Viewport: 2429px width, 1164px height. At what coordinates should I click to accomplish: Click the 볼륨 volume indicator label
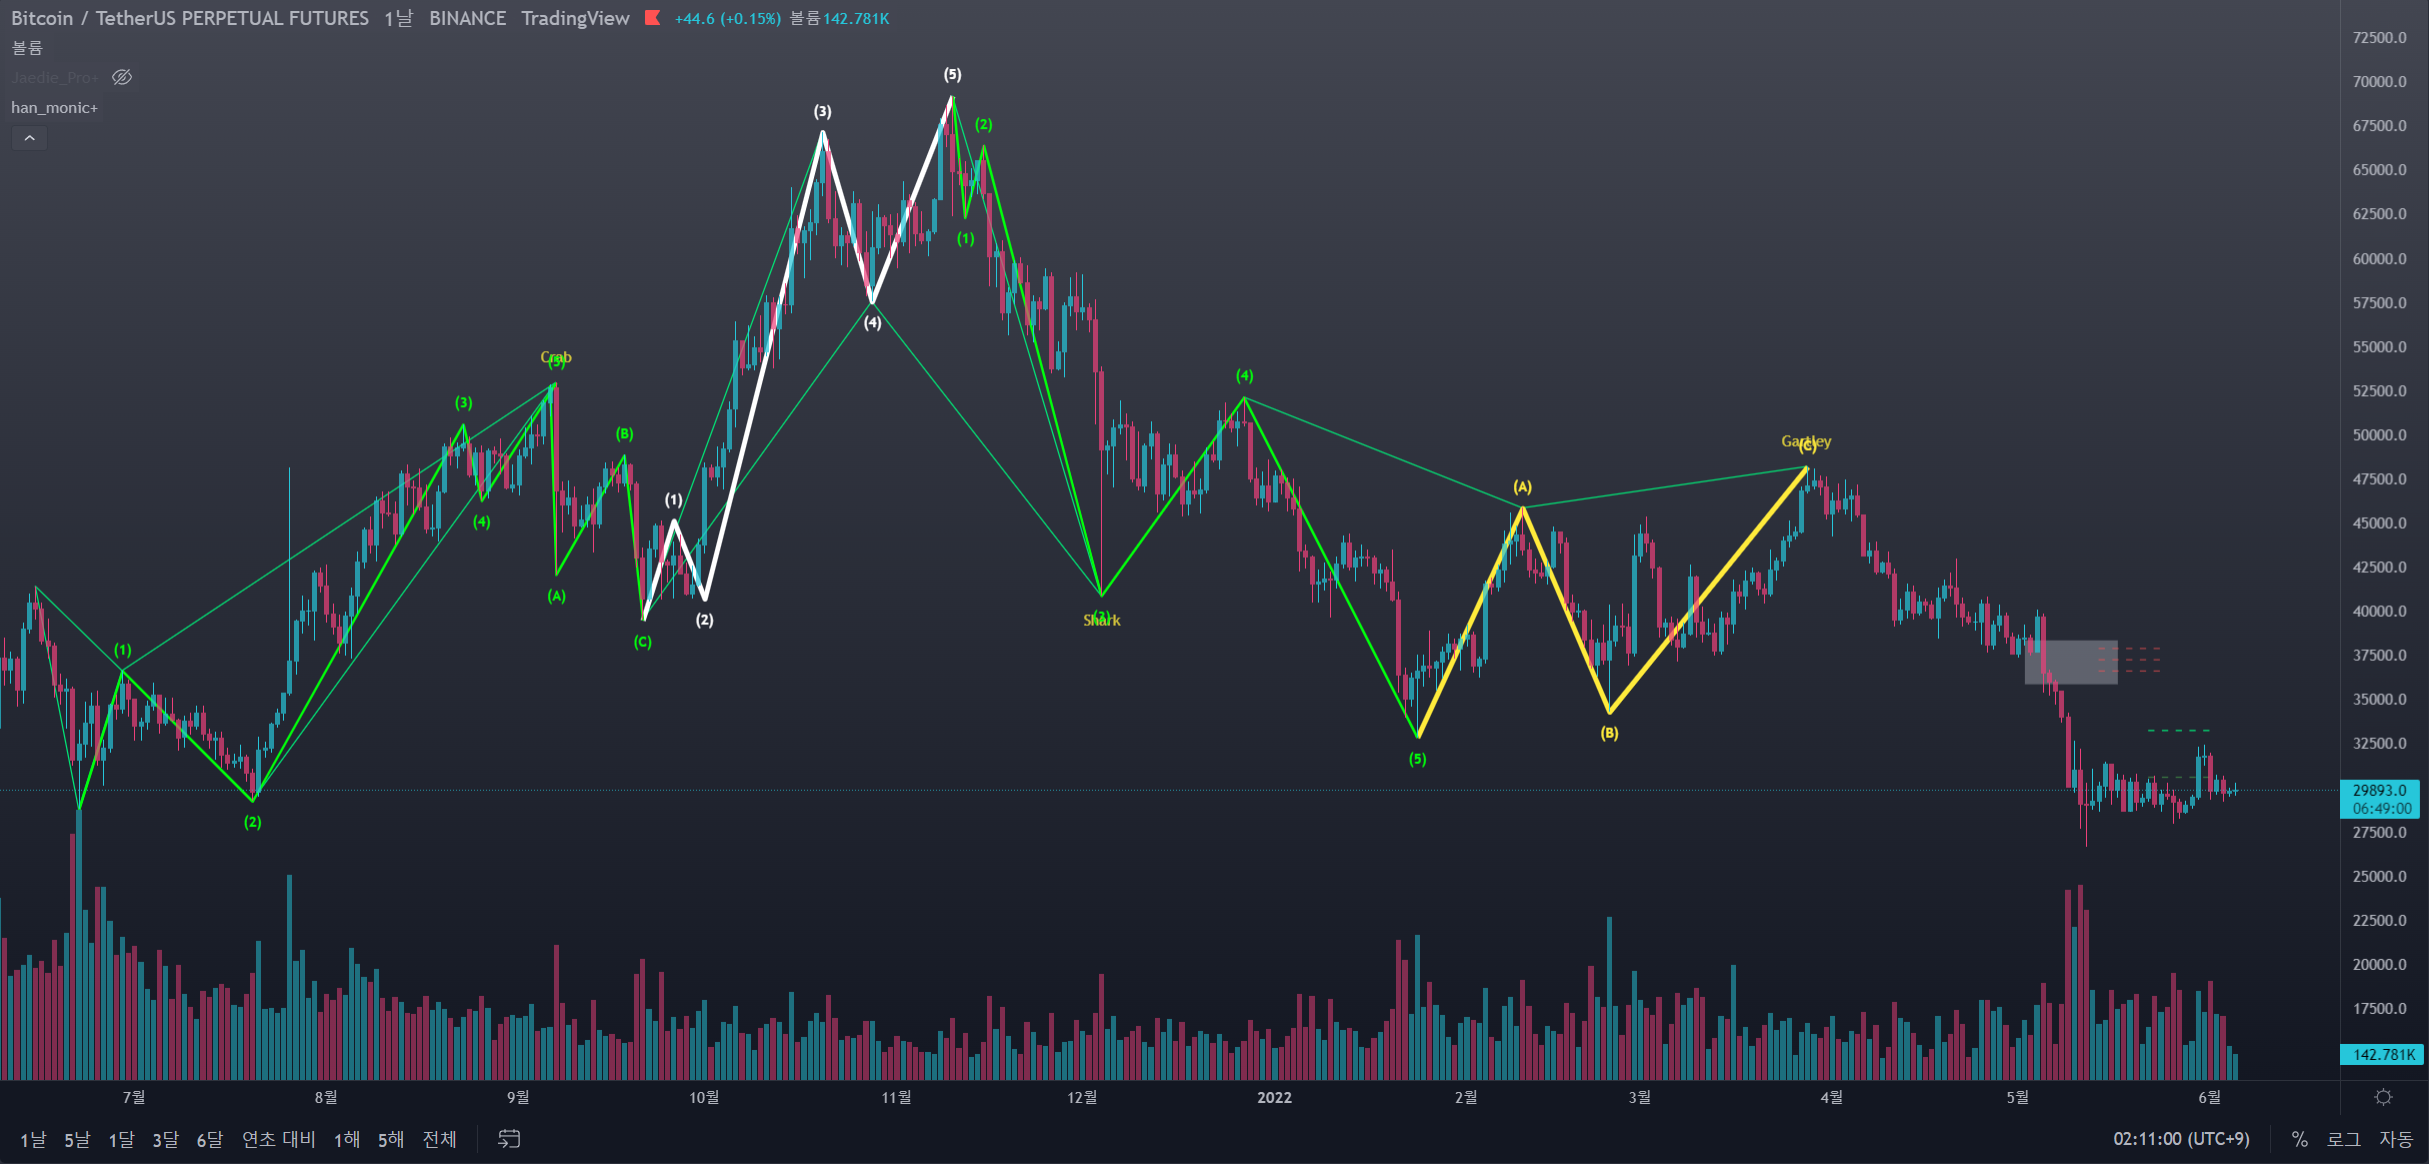tap(27, 48)
